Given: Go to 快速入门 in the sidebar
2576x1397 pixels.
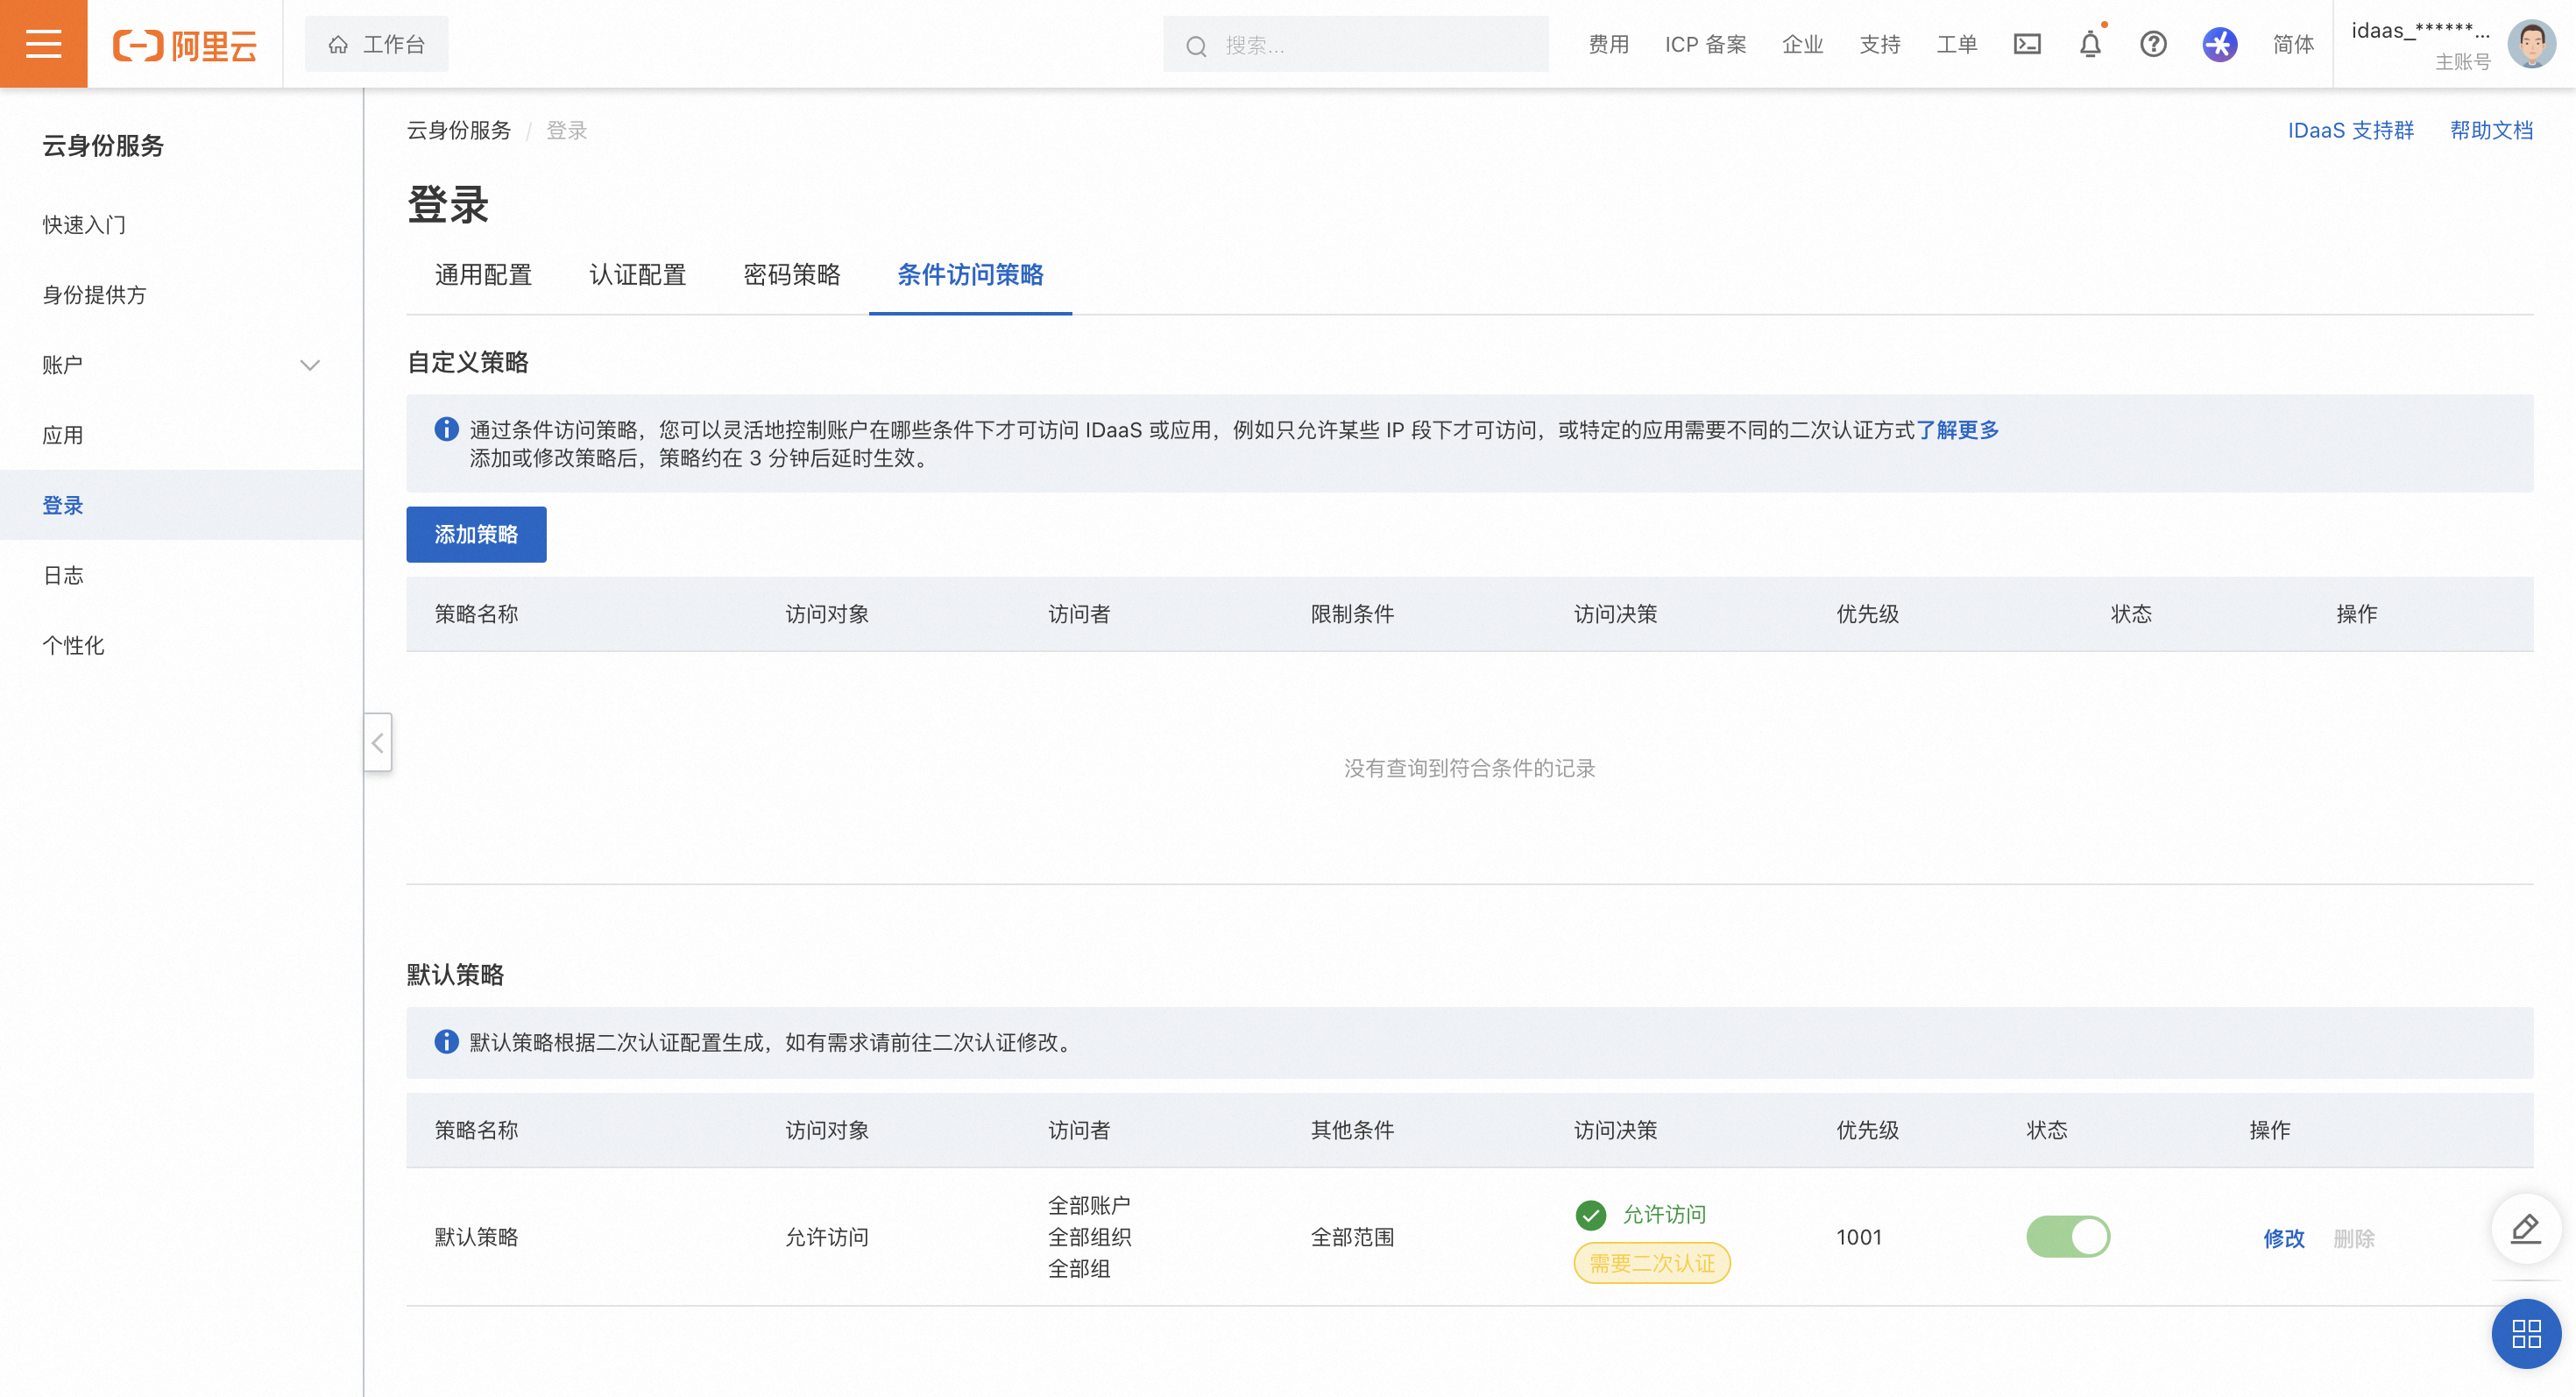Looking at the screenshot, I should coord(84,225).
